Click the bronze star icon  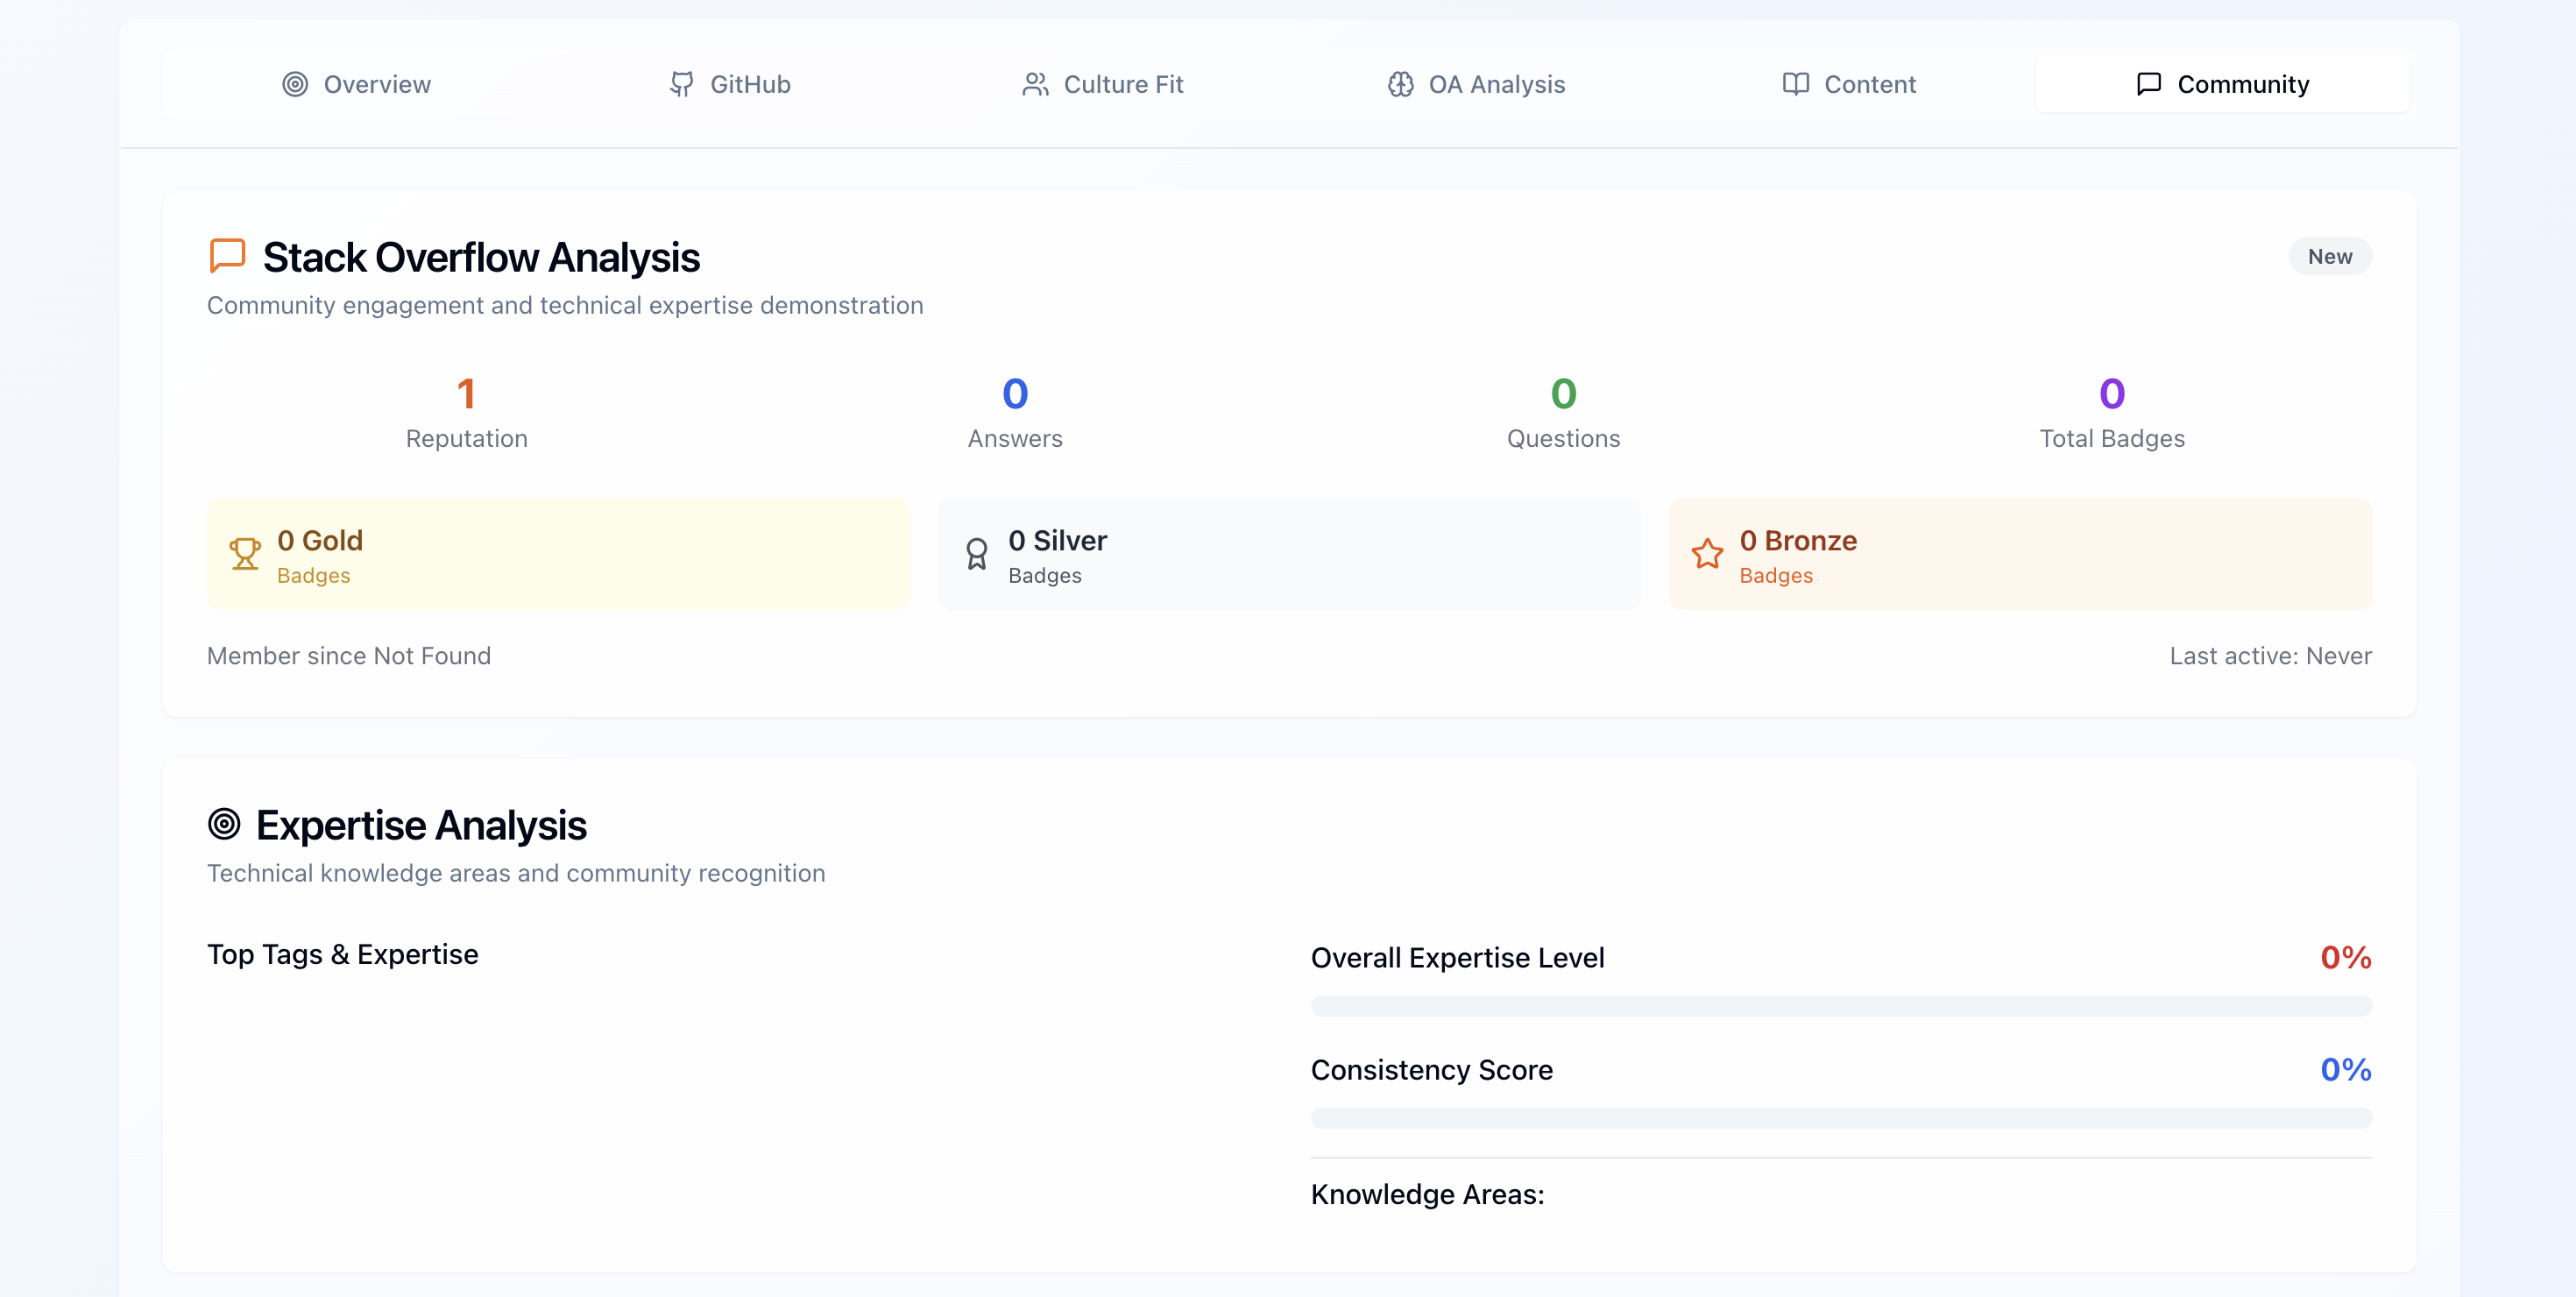coord(1707,553)
